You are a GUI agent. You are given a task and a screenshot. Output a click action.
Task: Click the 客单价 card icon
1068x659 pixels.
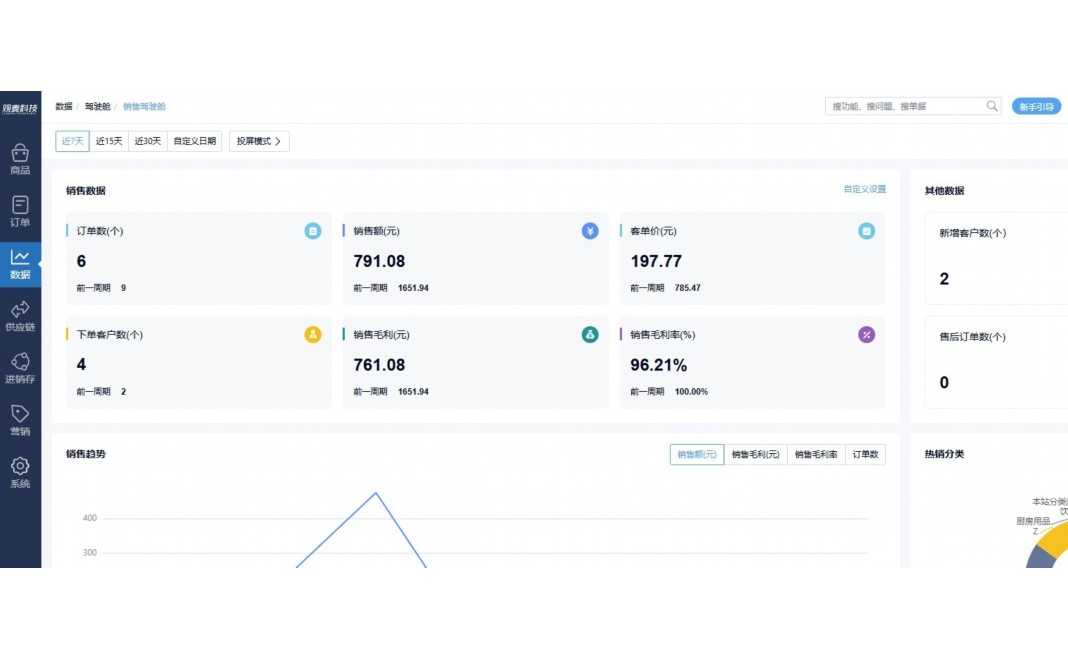[866, 231]
